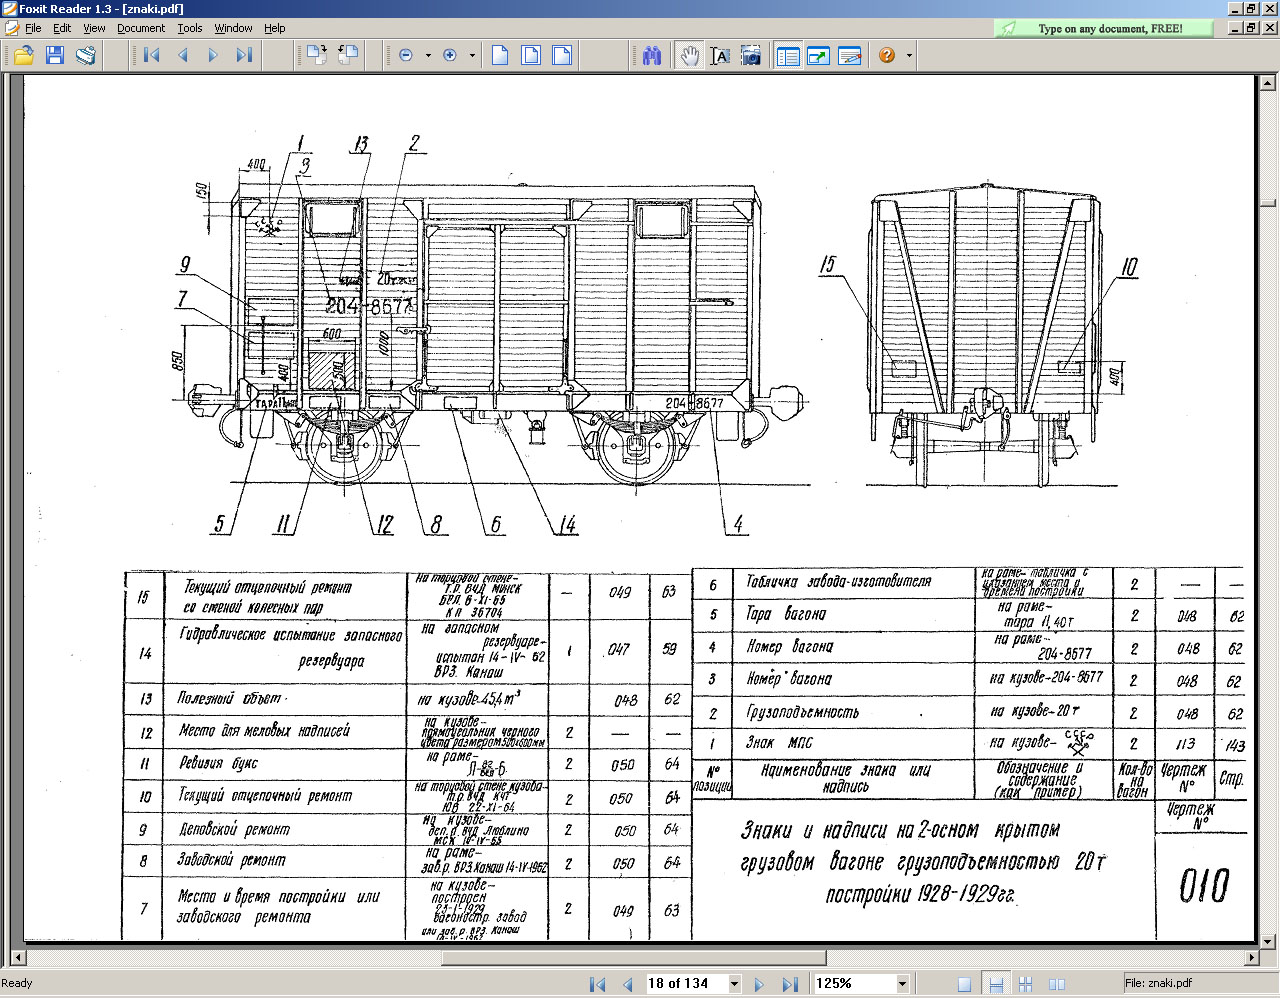
Task: Click Foxit Reader title bar app icon
Action: 10,9
